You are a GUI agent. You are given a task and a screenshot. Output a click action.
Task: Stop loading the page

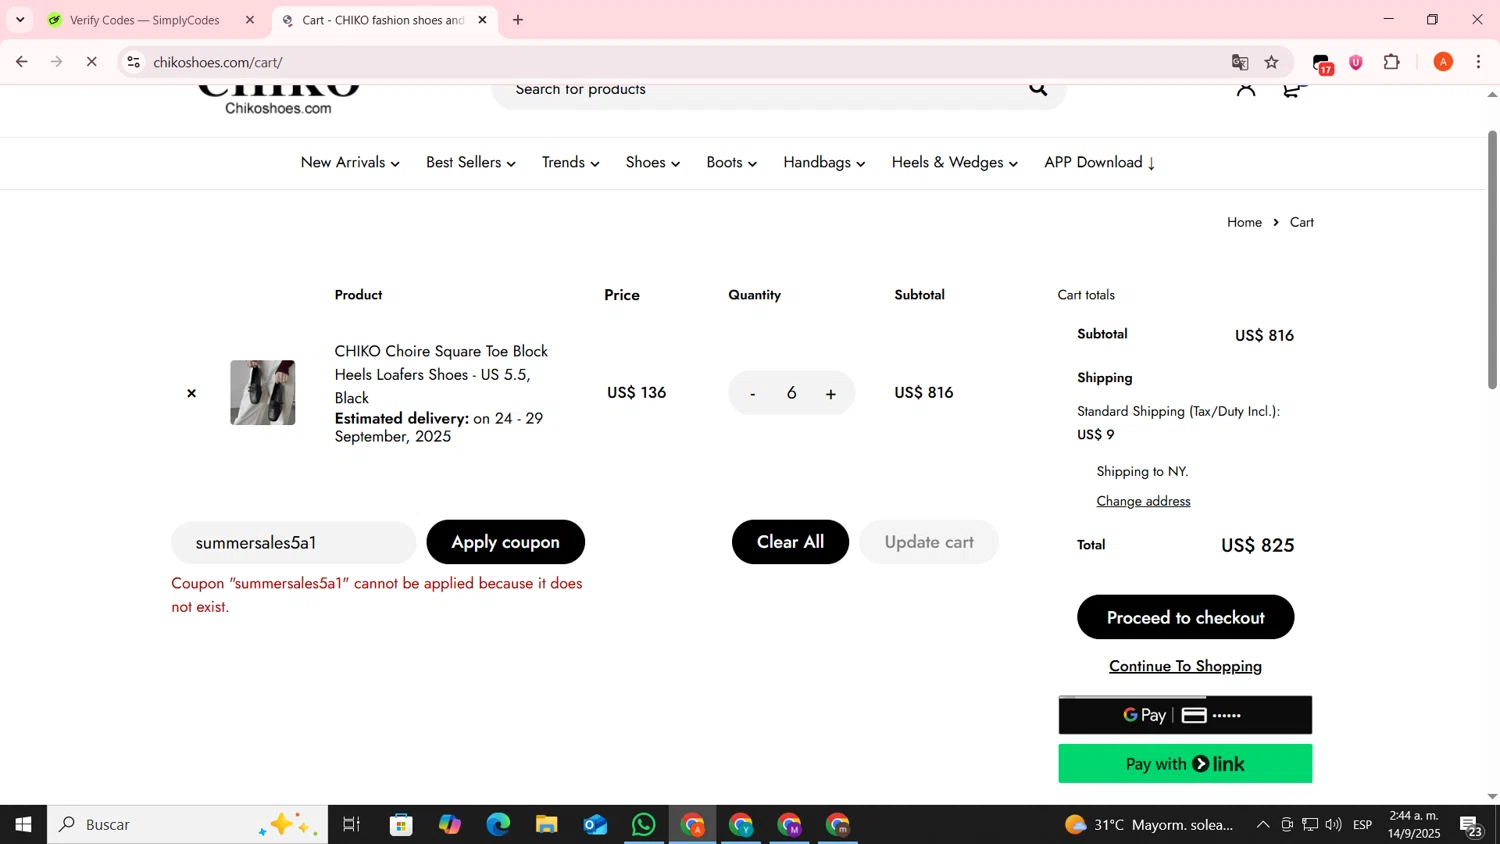click(92, 62)
